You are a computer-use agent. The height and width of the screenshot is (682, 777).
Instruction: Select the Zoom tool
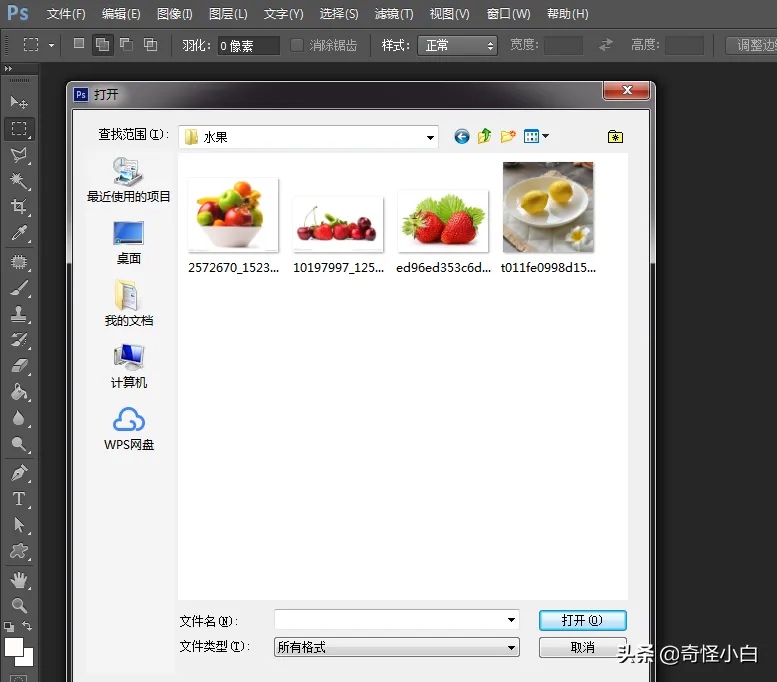tap(18, 605)
